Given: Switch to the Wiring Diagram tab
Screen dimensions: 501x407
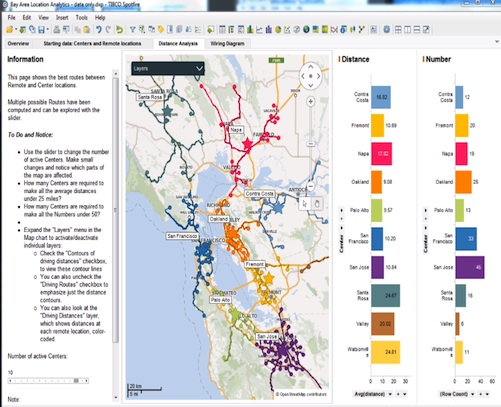Looking at the screenshot, I should click(x=227, y=43).
